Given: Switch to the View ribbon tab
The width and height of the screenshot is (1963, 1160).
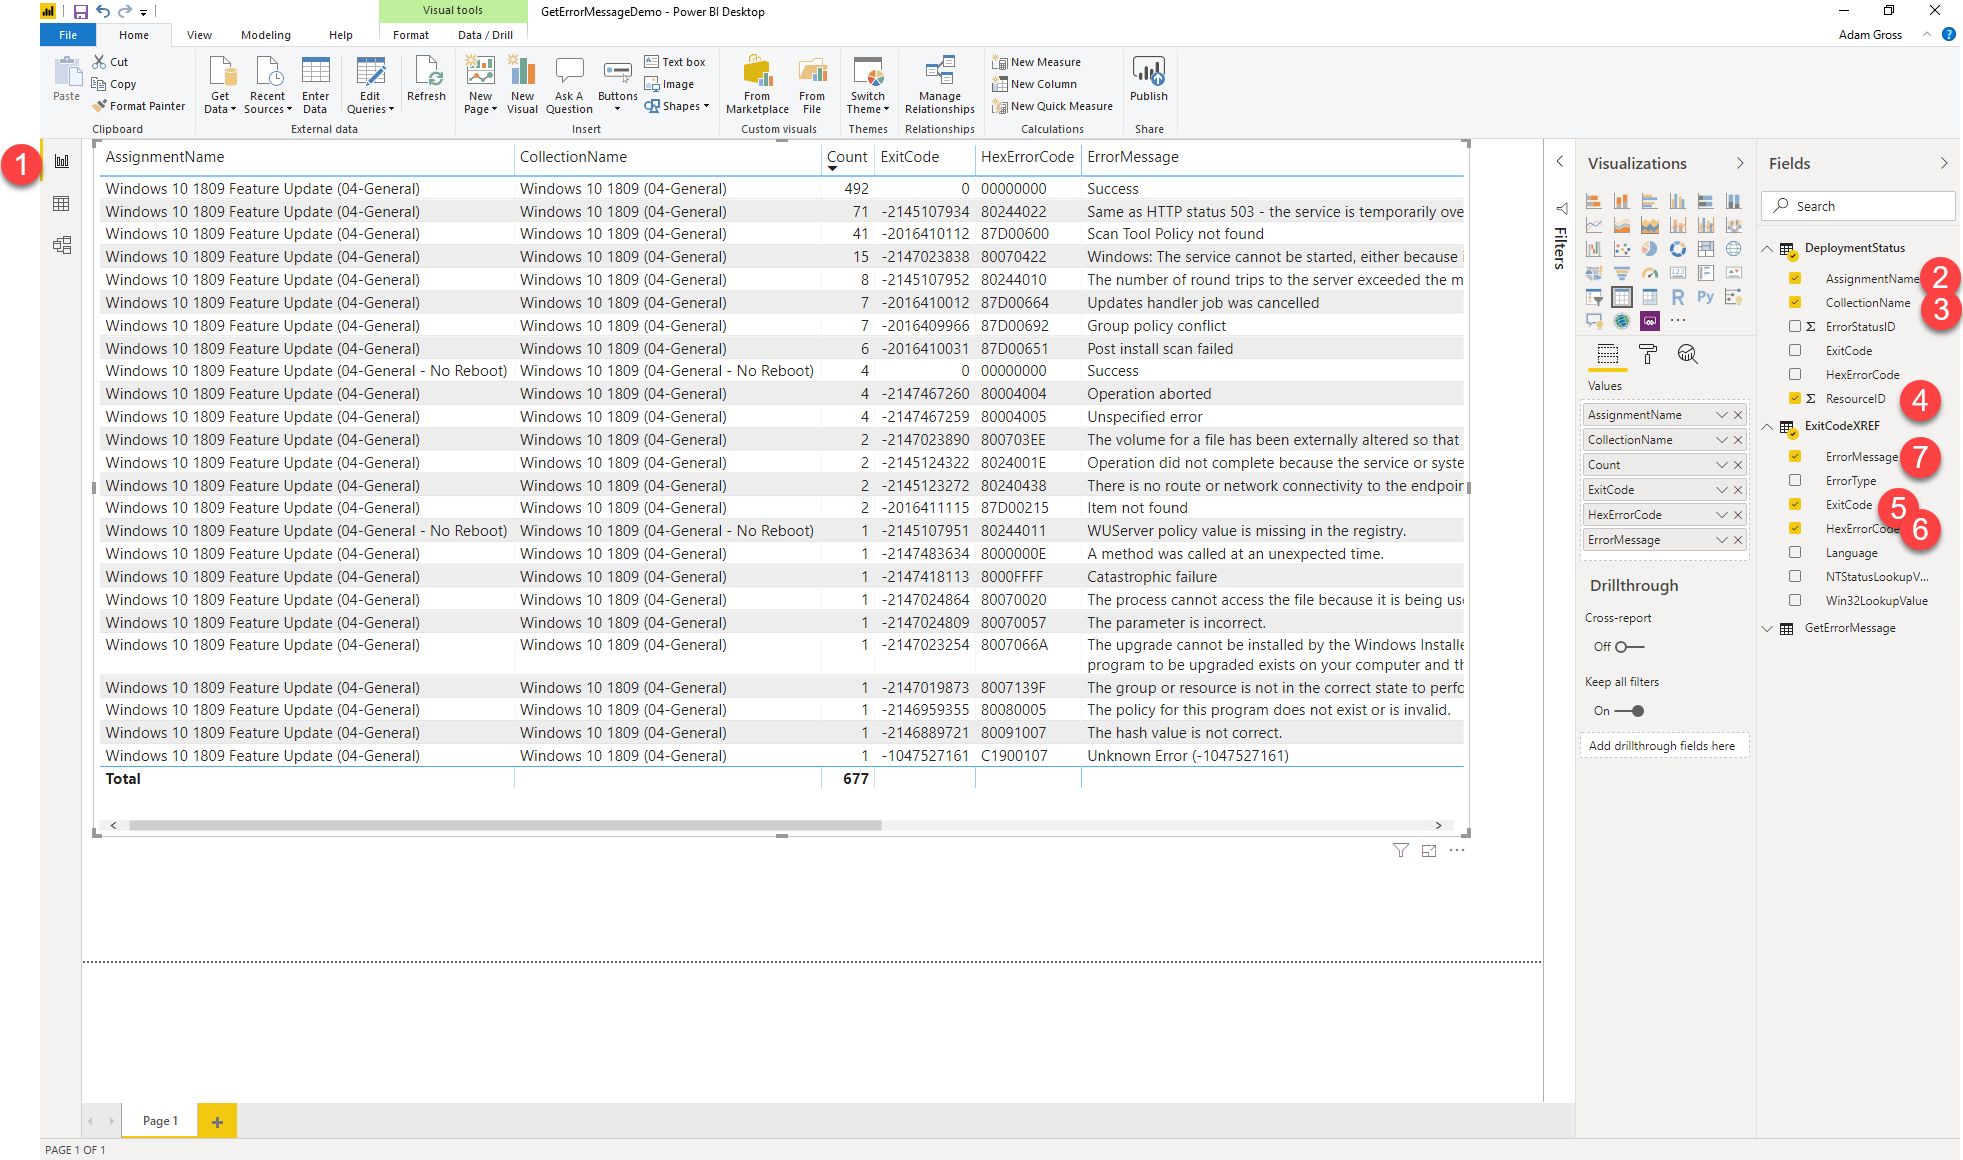Looking at the screenshot, I should [x=199, y=35].
